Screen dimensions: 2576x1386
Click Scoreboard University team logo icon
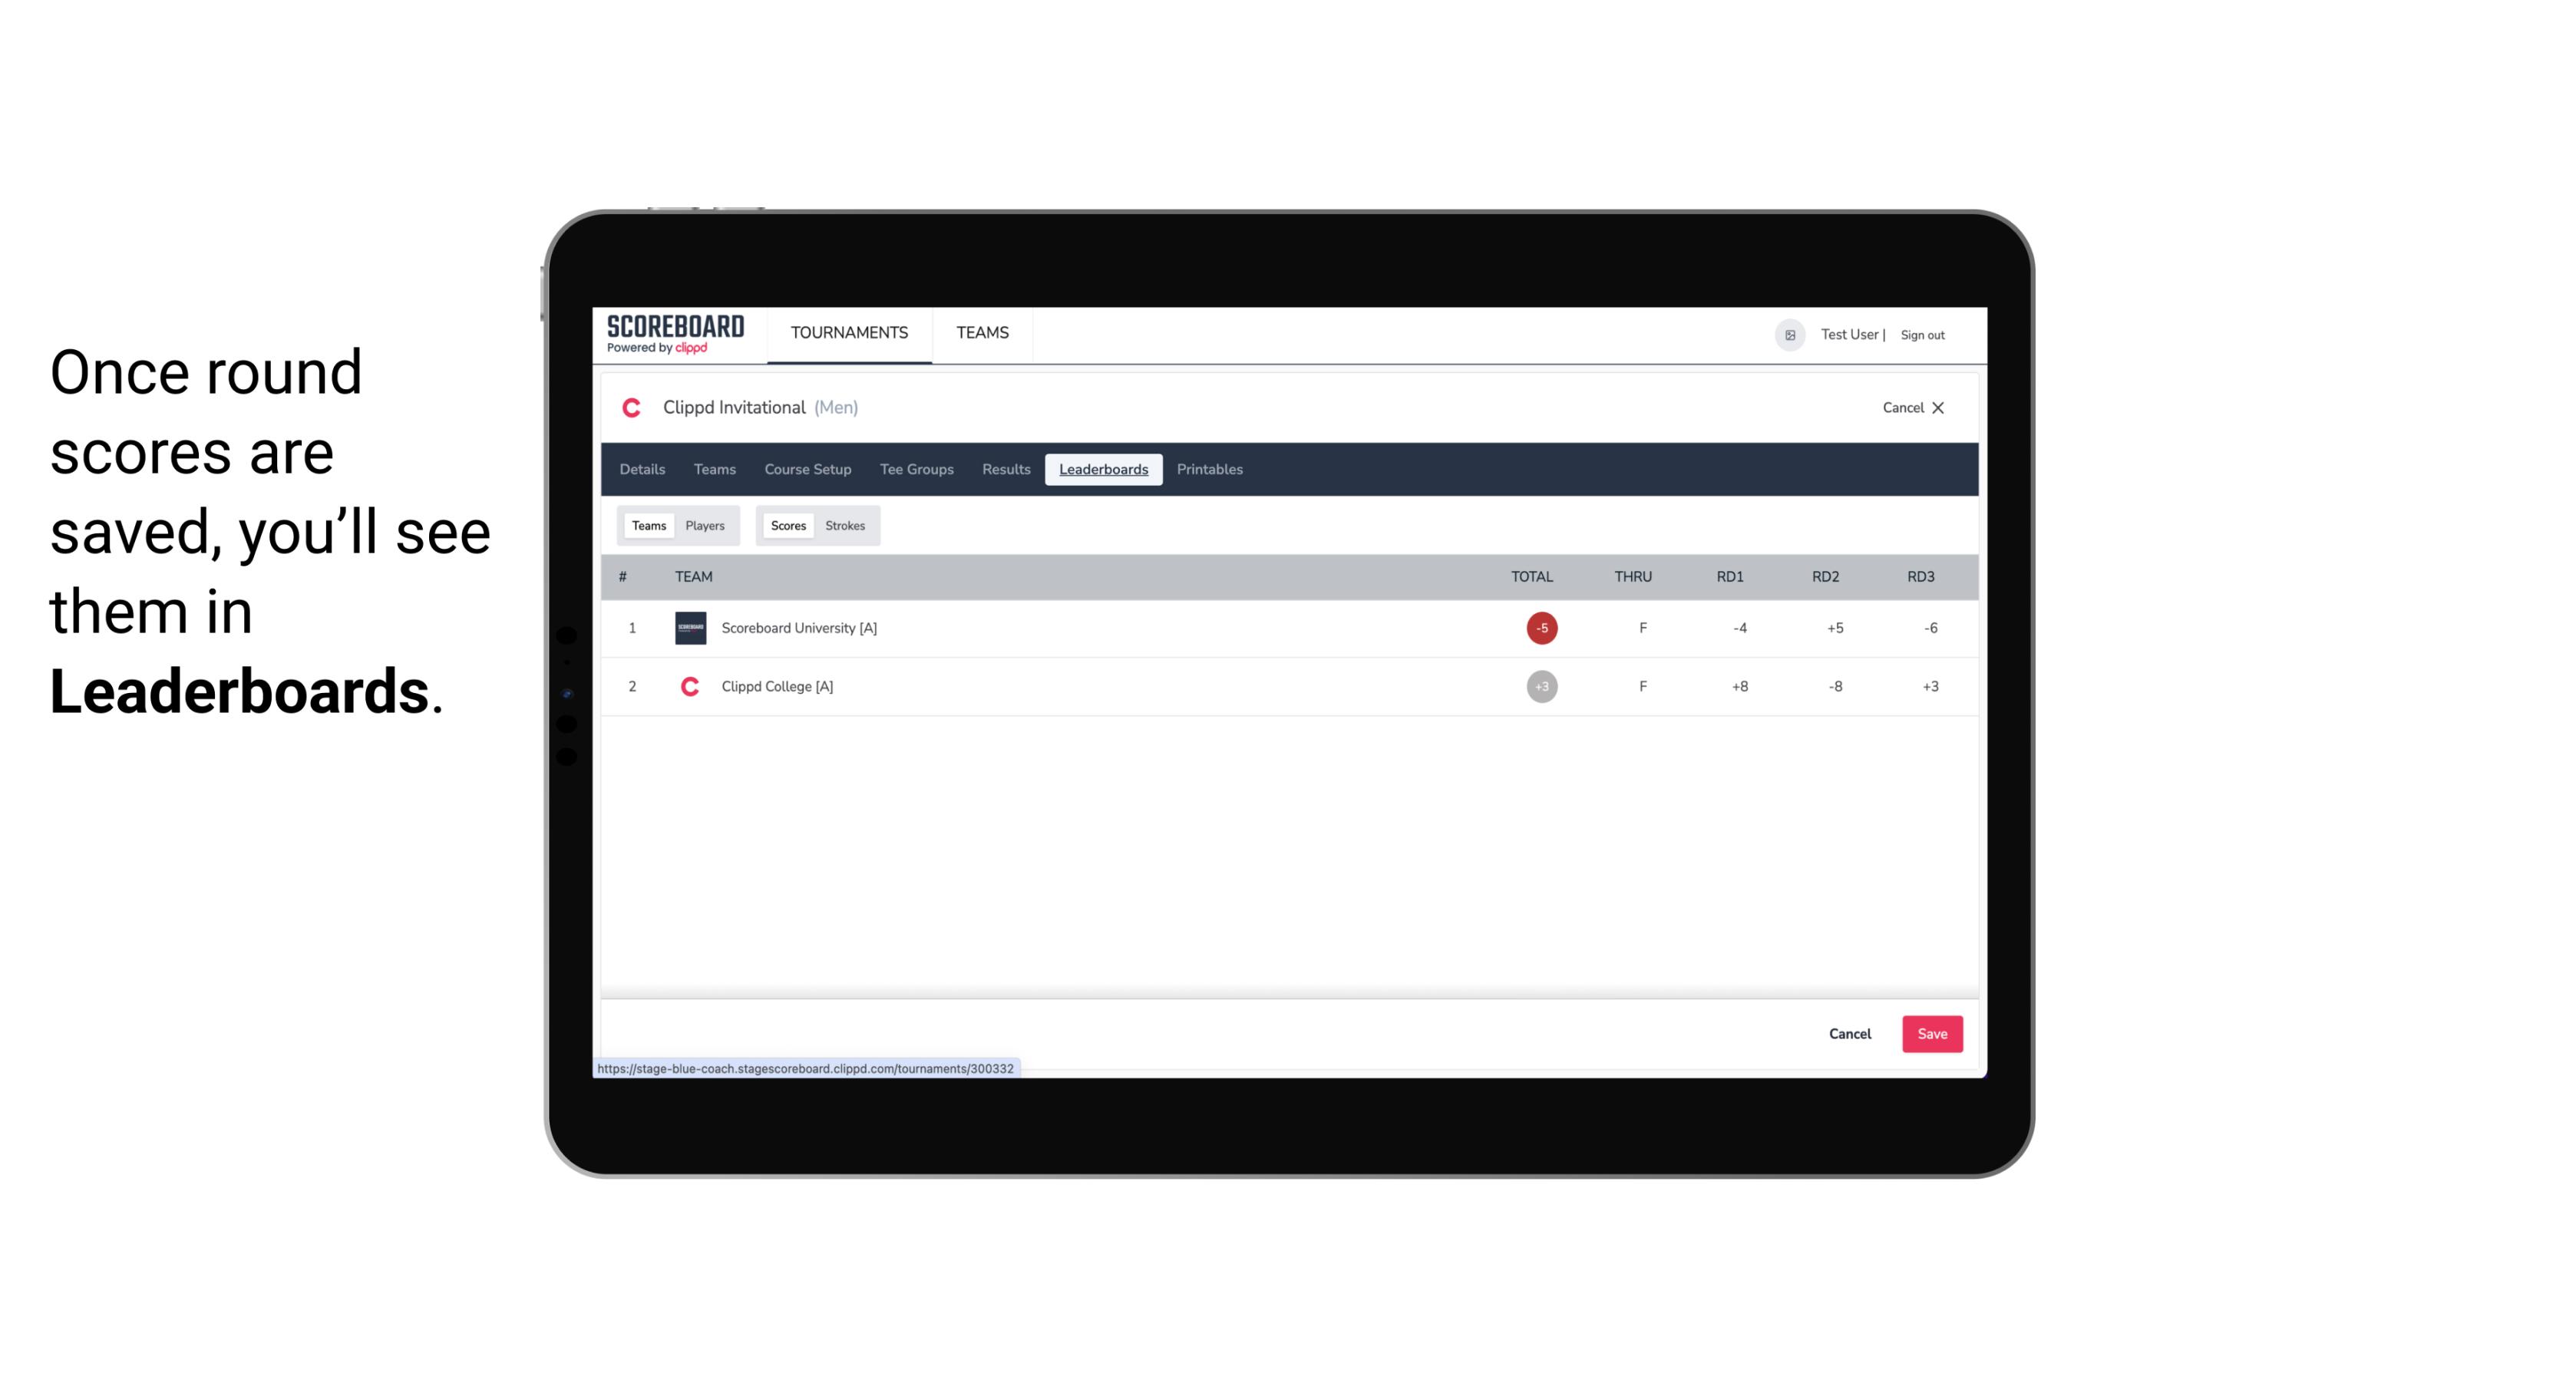pyautogui.click(x=688, y=628)
